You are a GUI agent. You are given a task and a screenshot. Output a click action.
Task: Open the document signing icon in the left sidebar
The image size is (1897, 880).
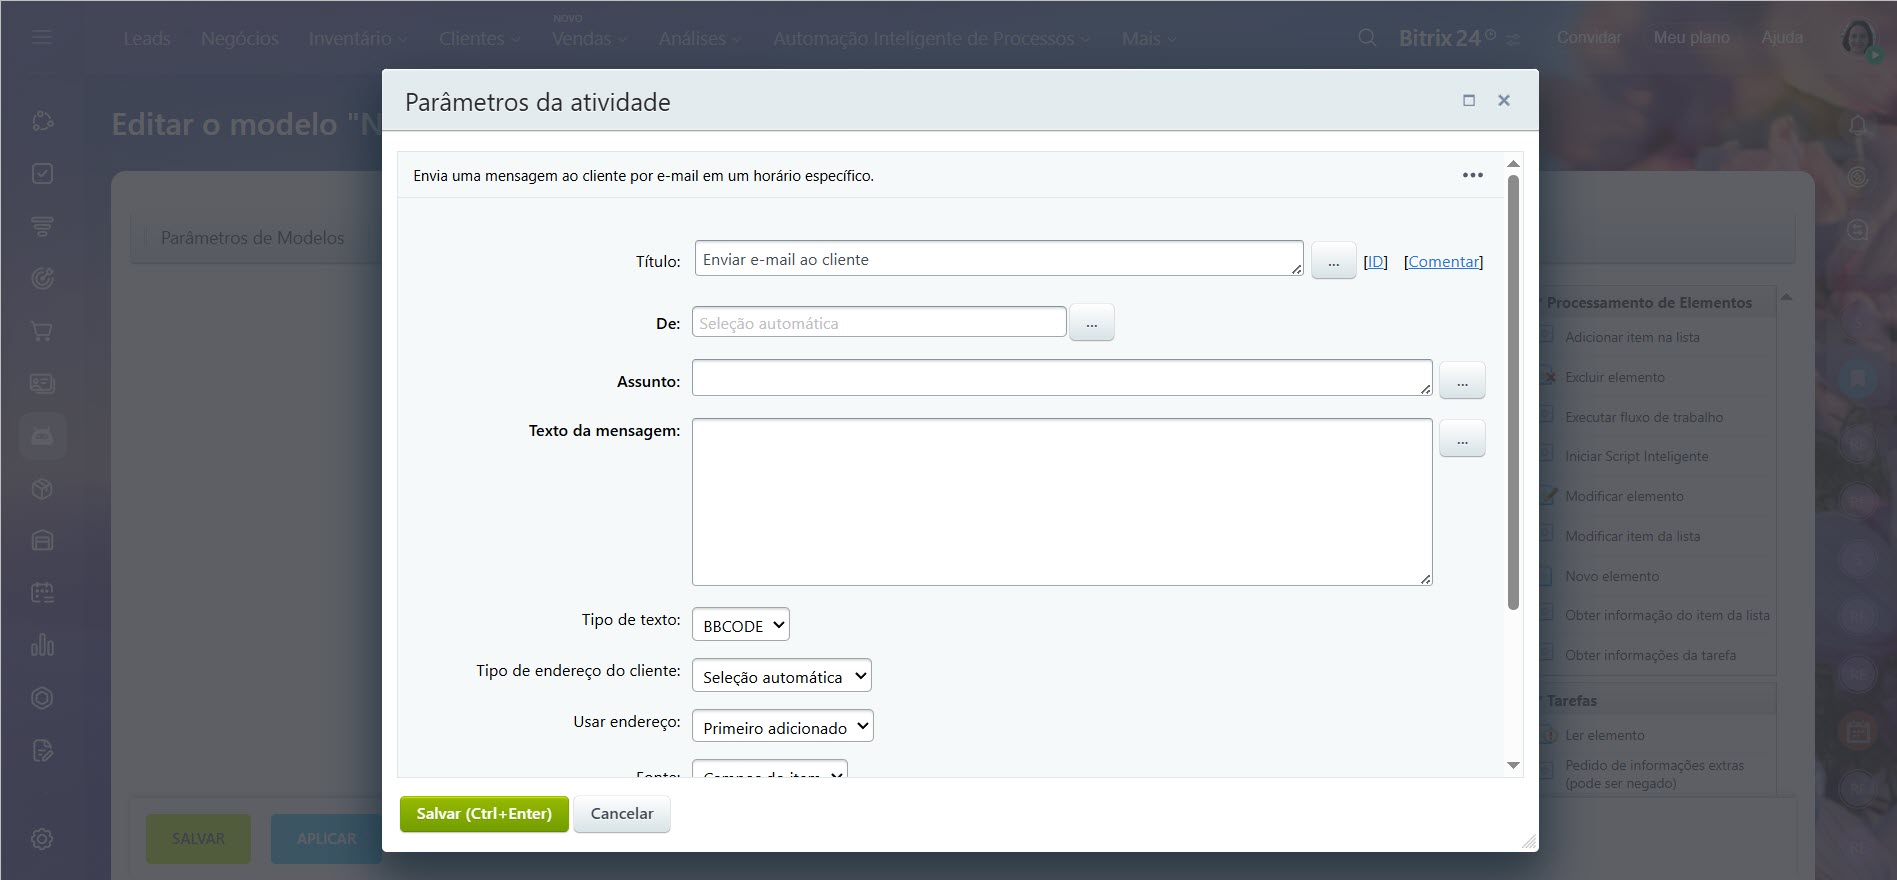pyautogui.click(x=42, y=750)
